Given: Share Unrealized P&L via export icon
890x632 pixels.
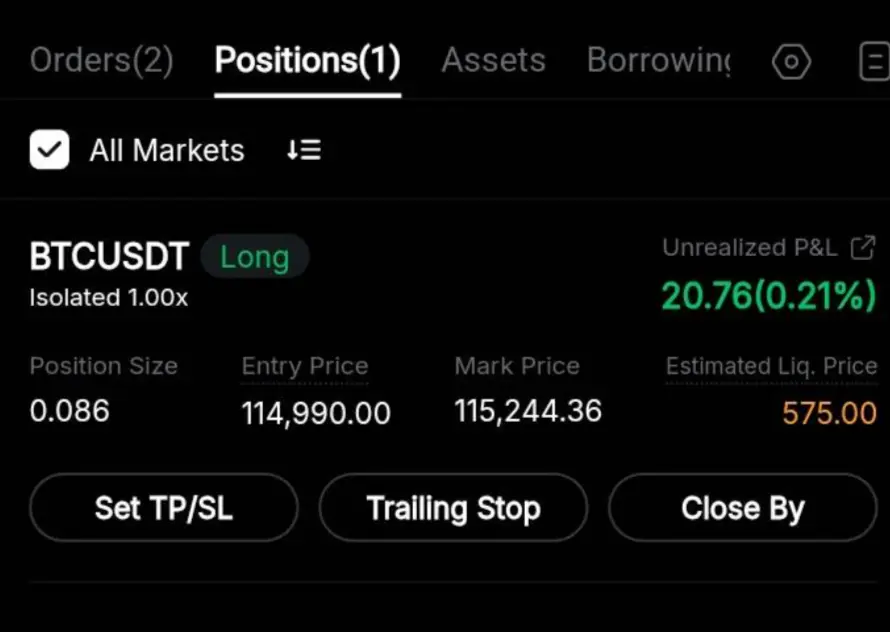Looking at the screenshot, I should [x=863, y=248].
